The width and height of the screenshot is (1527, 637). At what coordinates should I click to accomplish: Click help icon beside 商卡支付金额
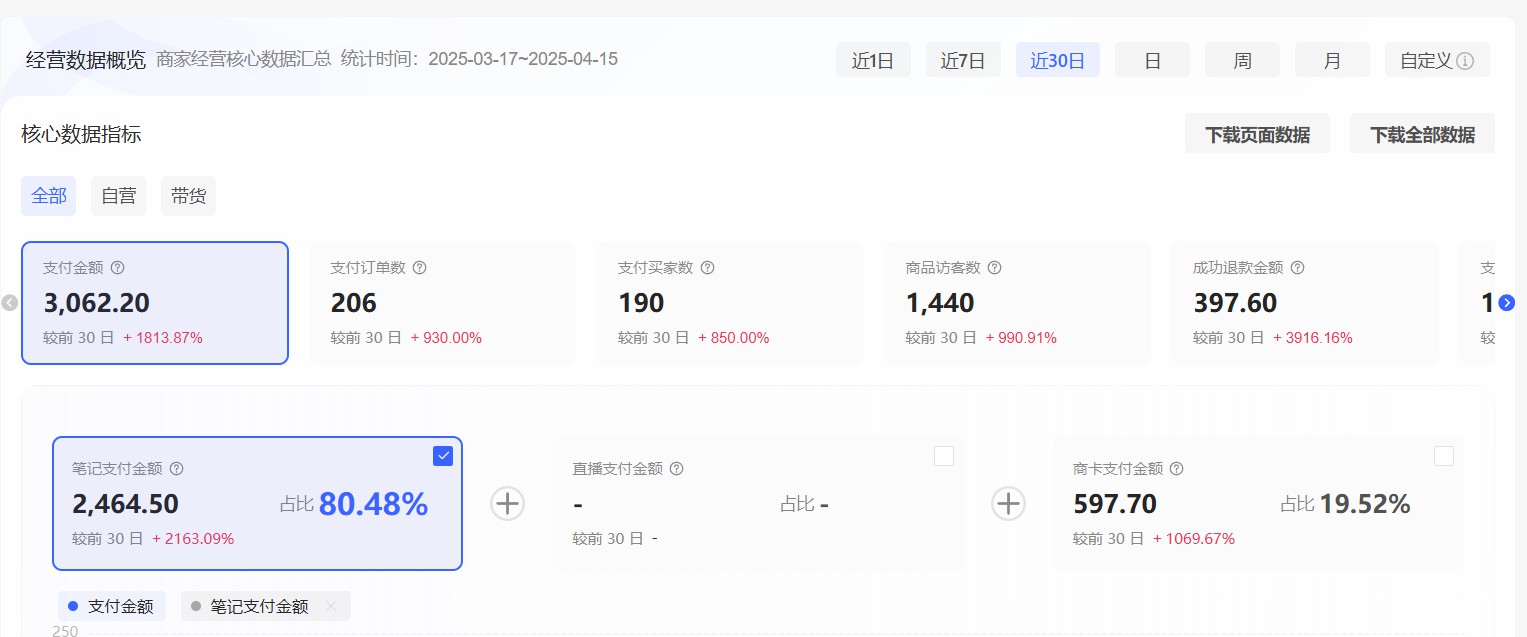click(1176, 468)
